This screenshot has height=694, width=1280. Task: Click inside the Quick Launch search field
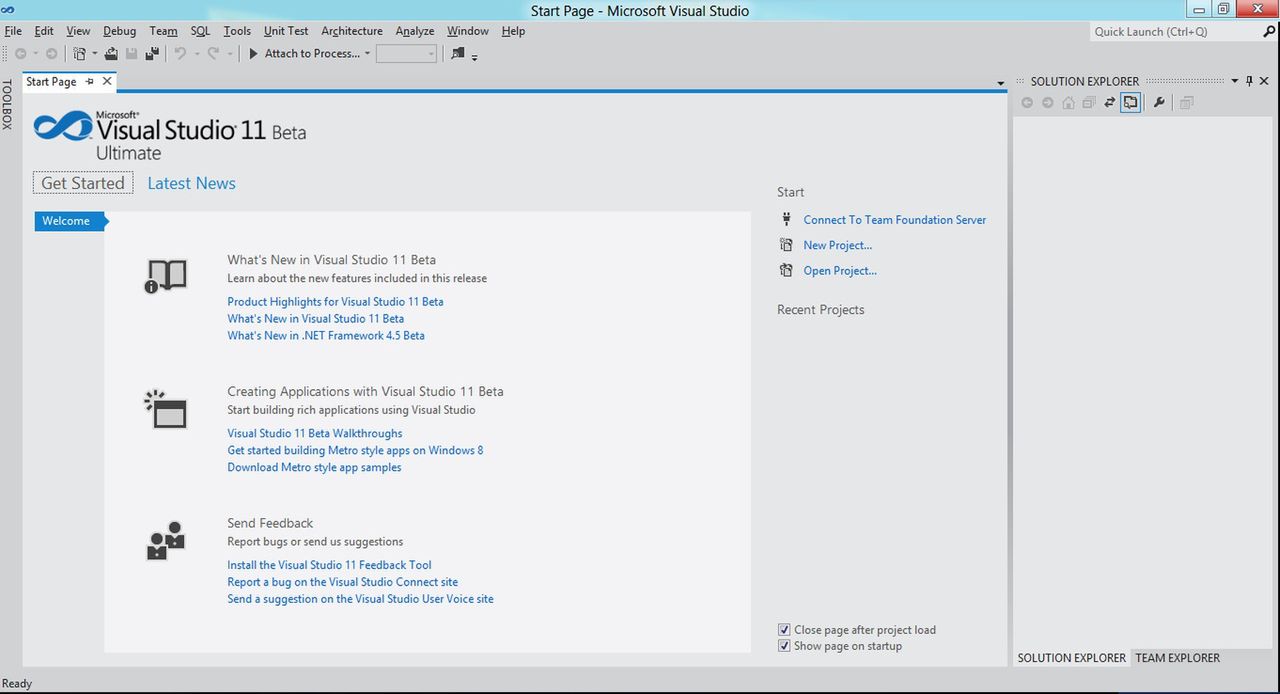click(1175, 31)
